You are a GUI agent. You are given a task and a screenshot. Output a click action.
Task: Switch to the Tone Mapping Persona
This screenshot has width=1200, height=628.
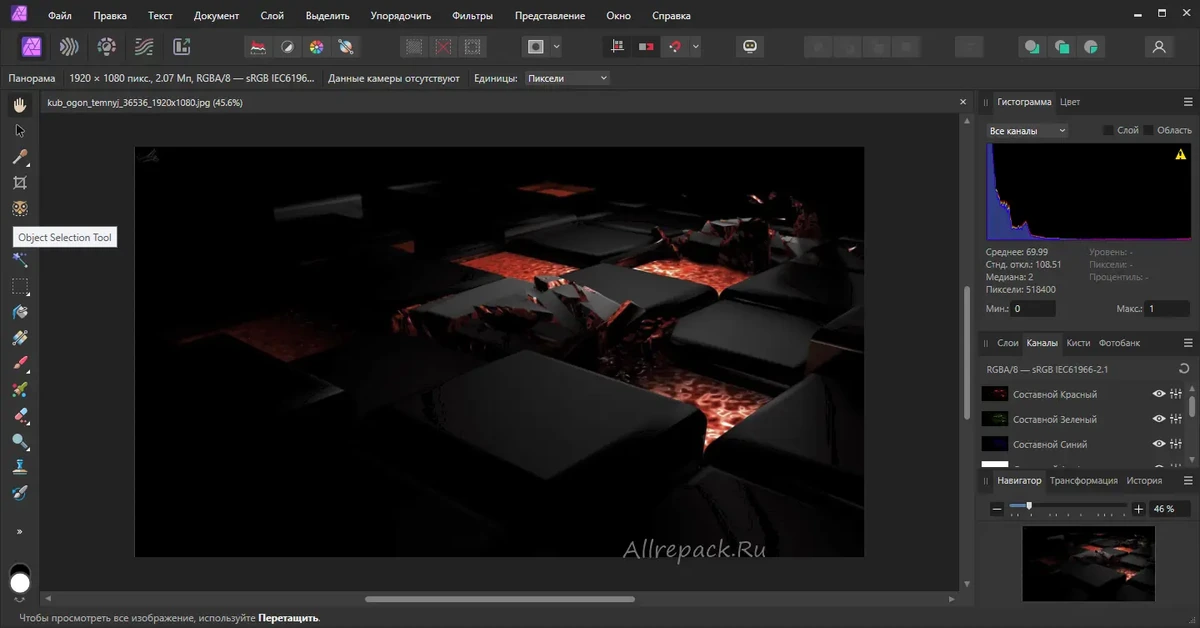click(x=144, y=46)
